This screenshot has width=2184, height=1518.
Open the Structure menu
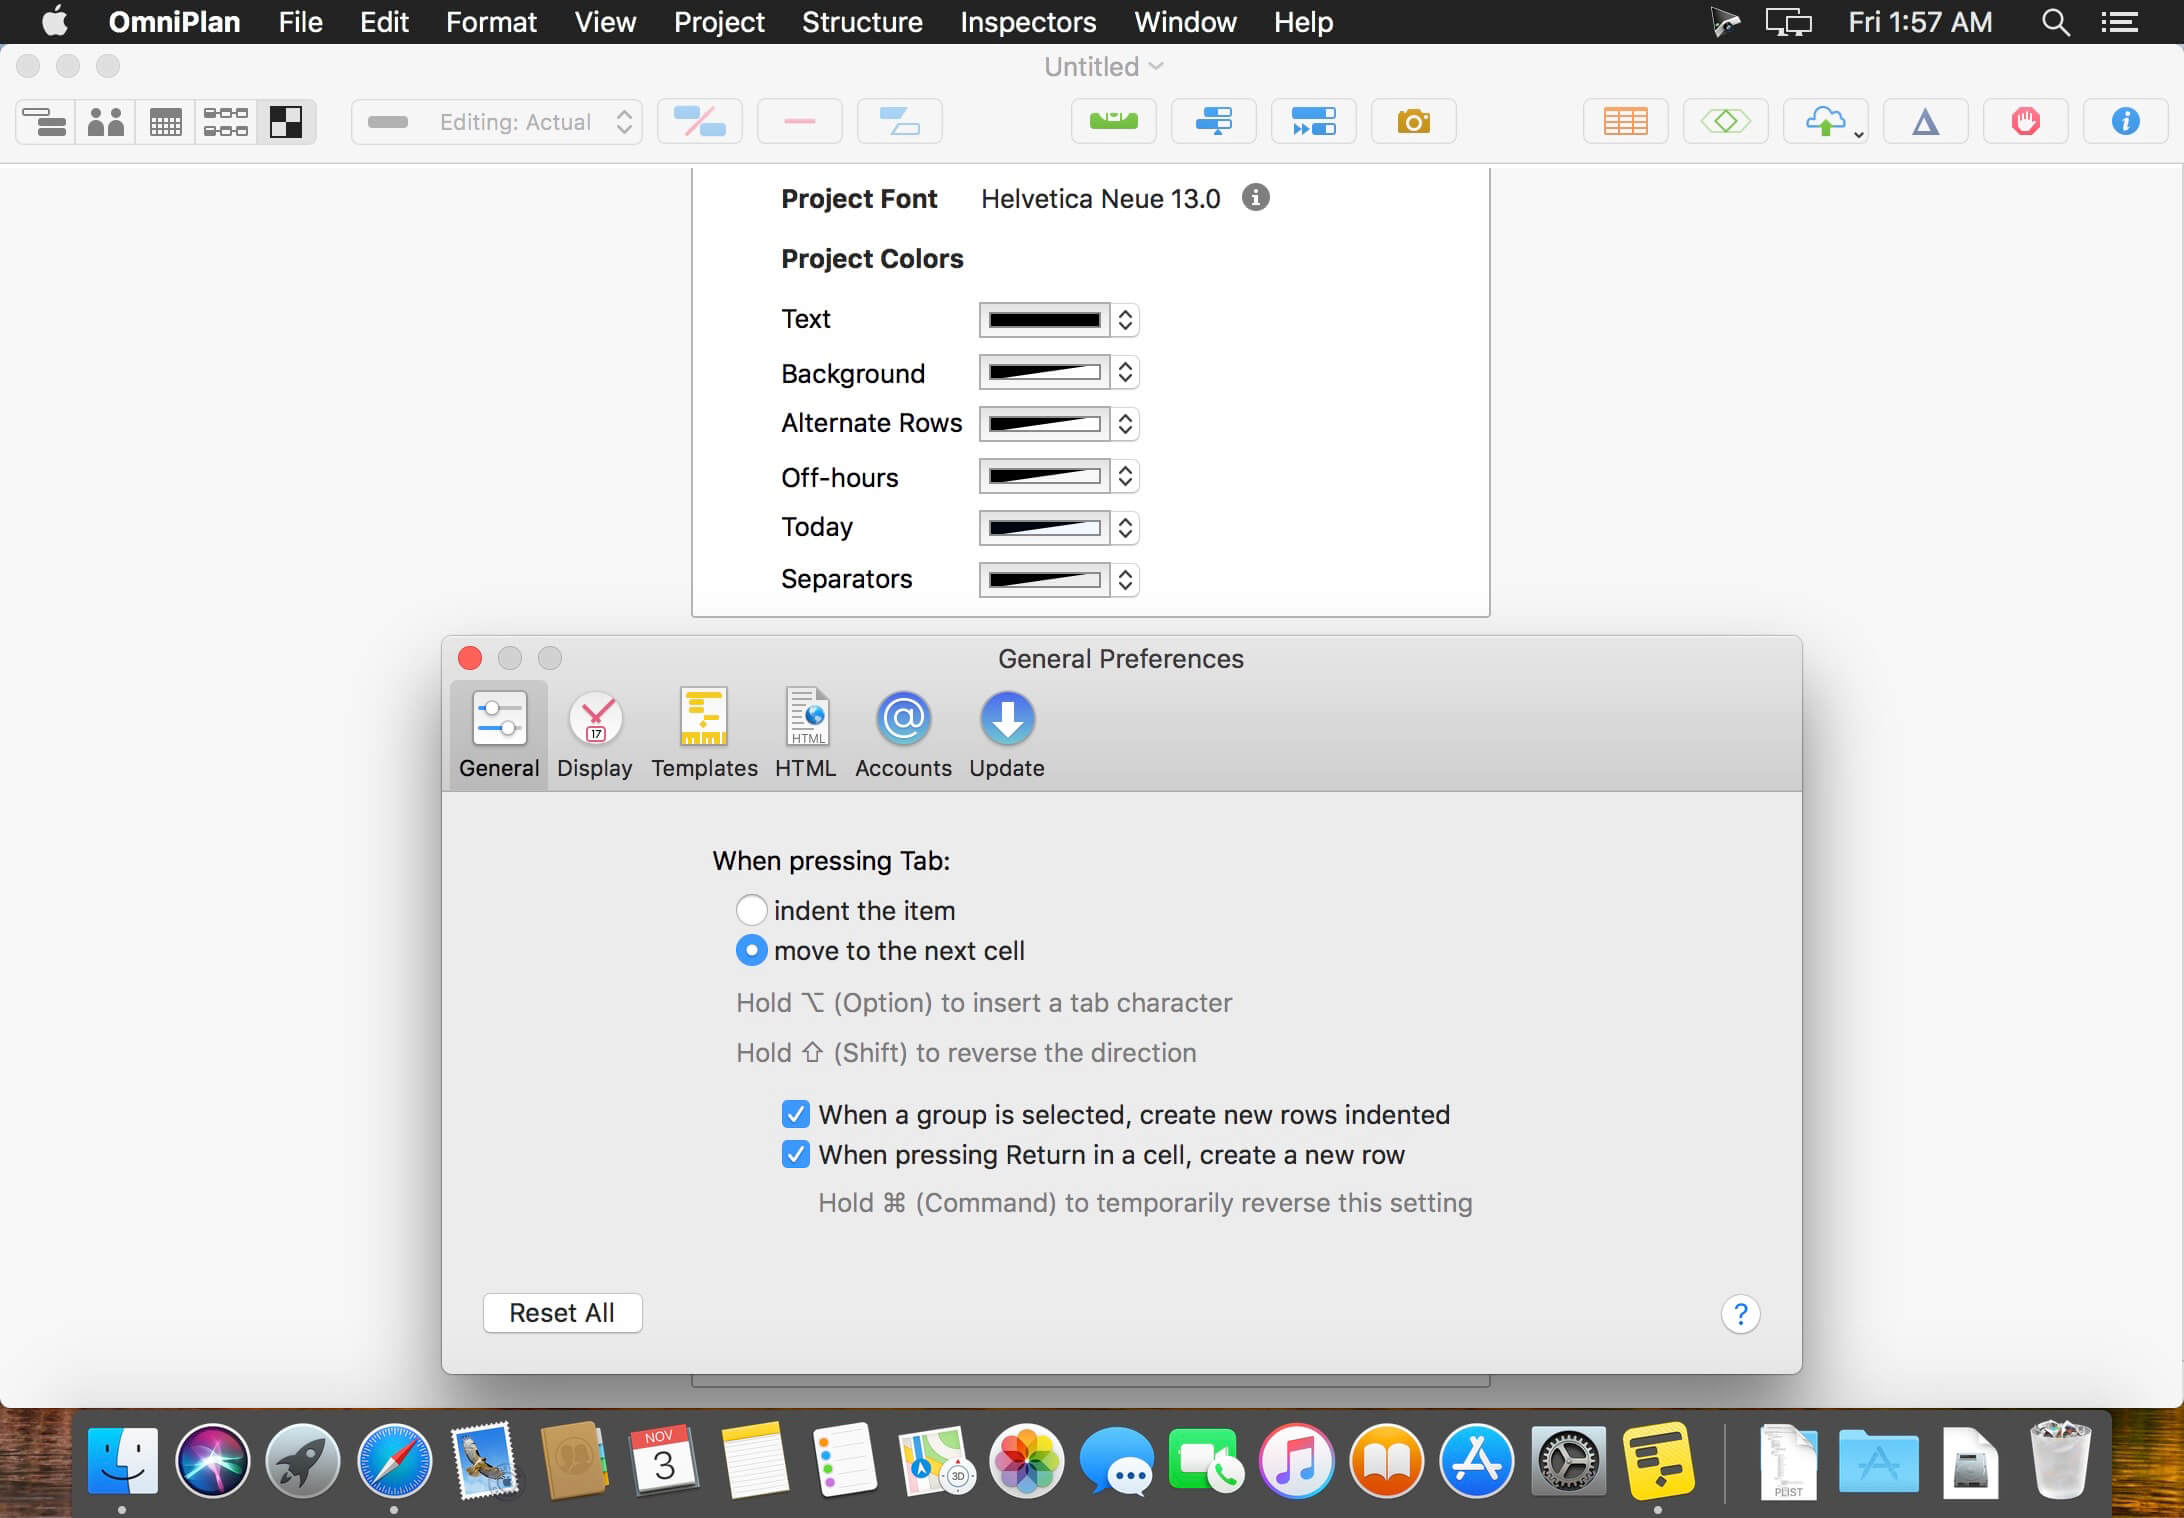tap(862, 22)
